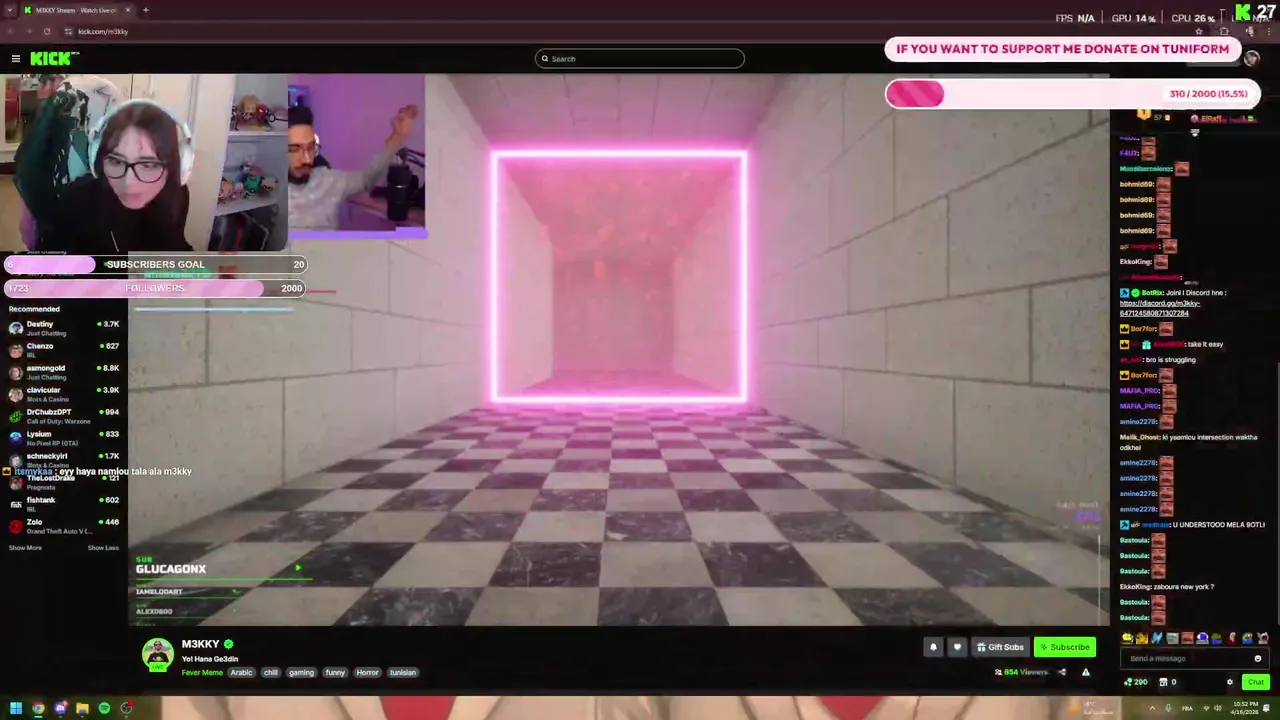Viewport: 1280px width, 720px height.
Task: Follow channel with heart button
Action: (957, 647)
